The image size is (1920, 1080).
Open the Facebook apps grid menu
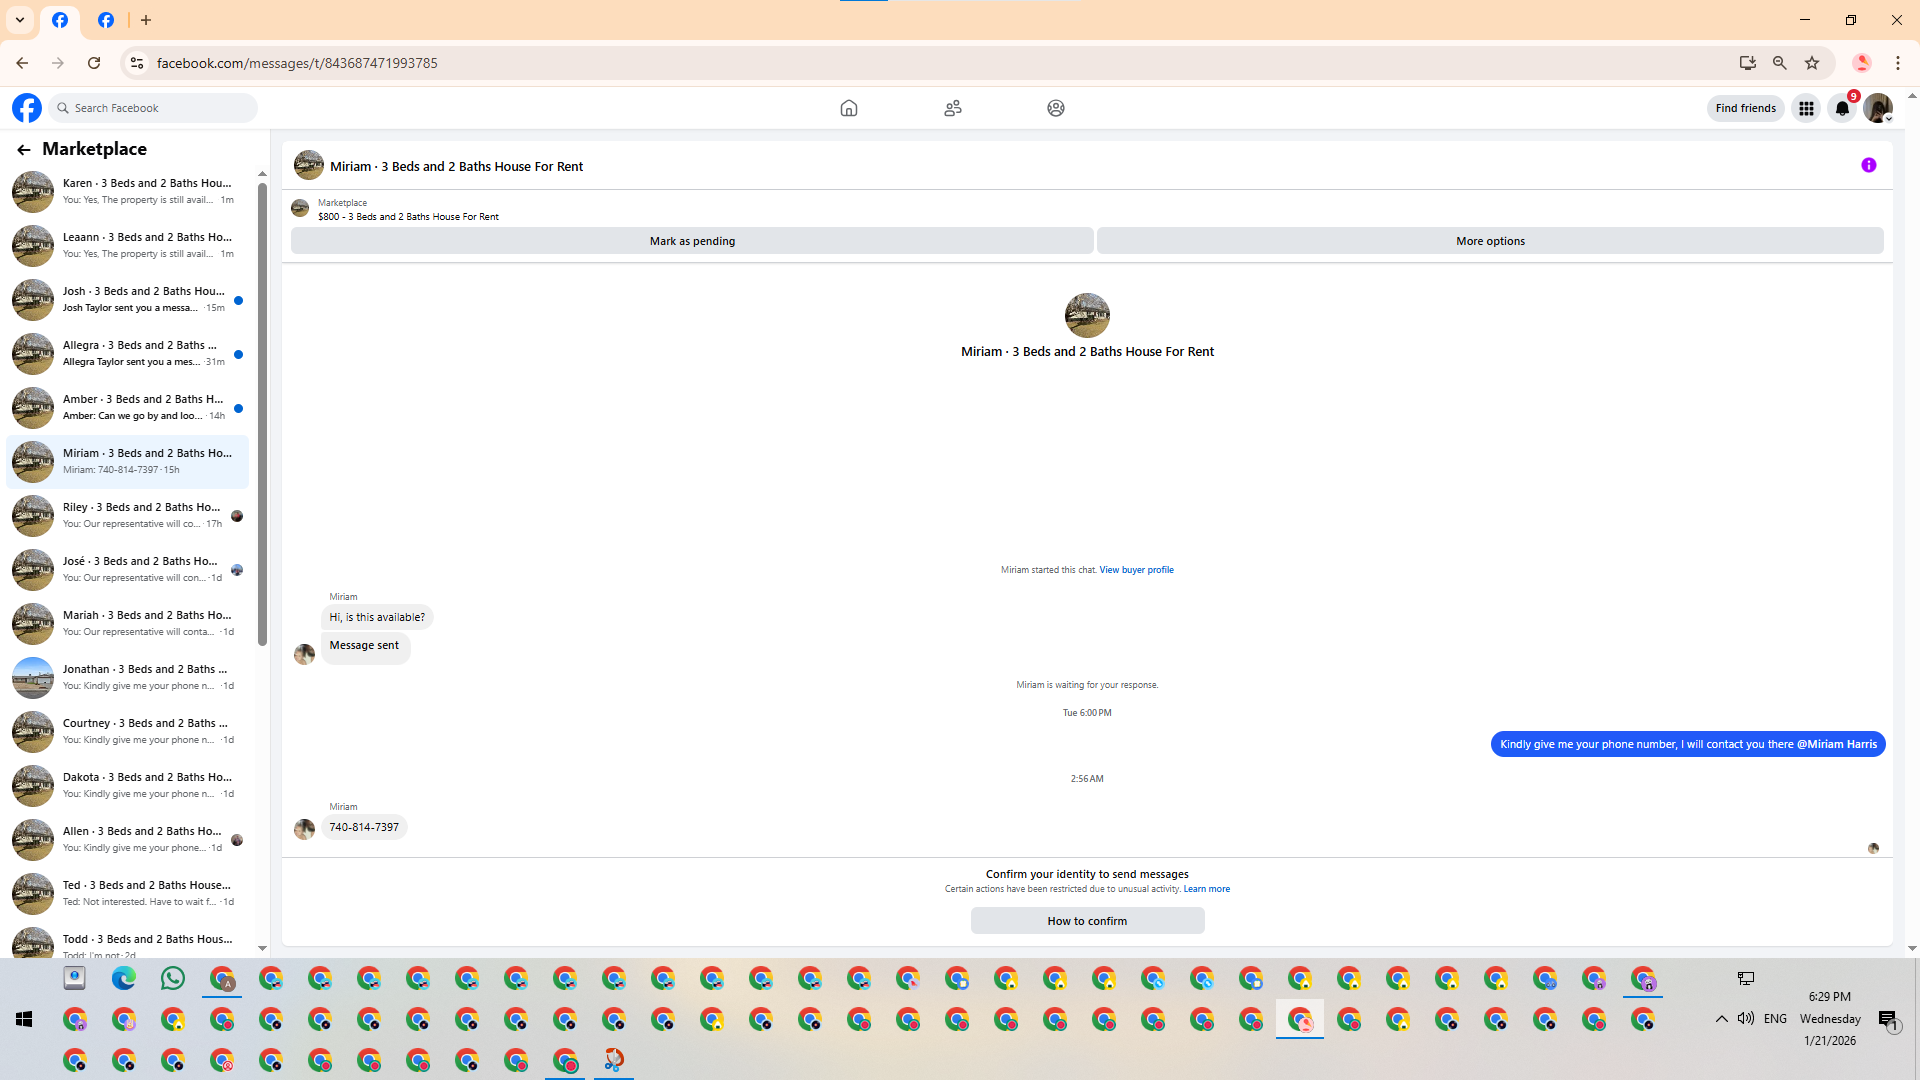tap(1806, 108)
